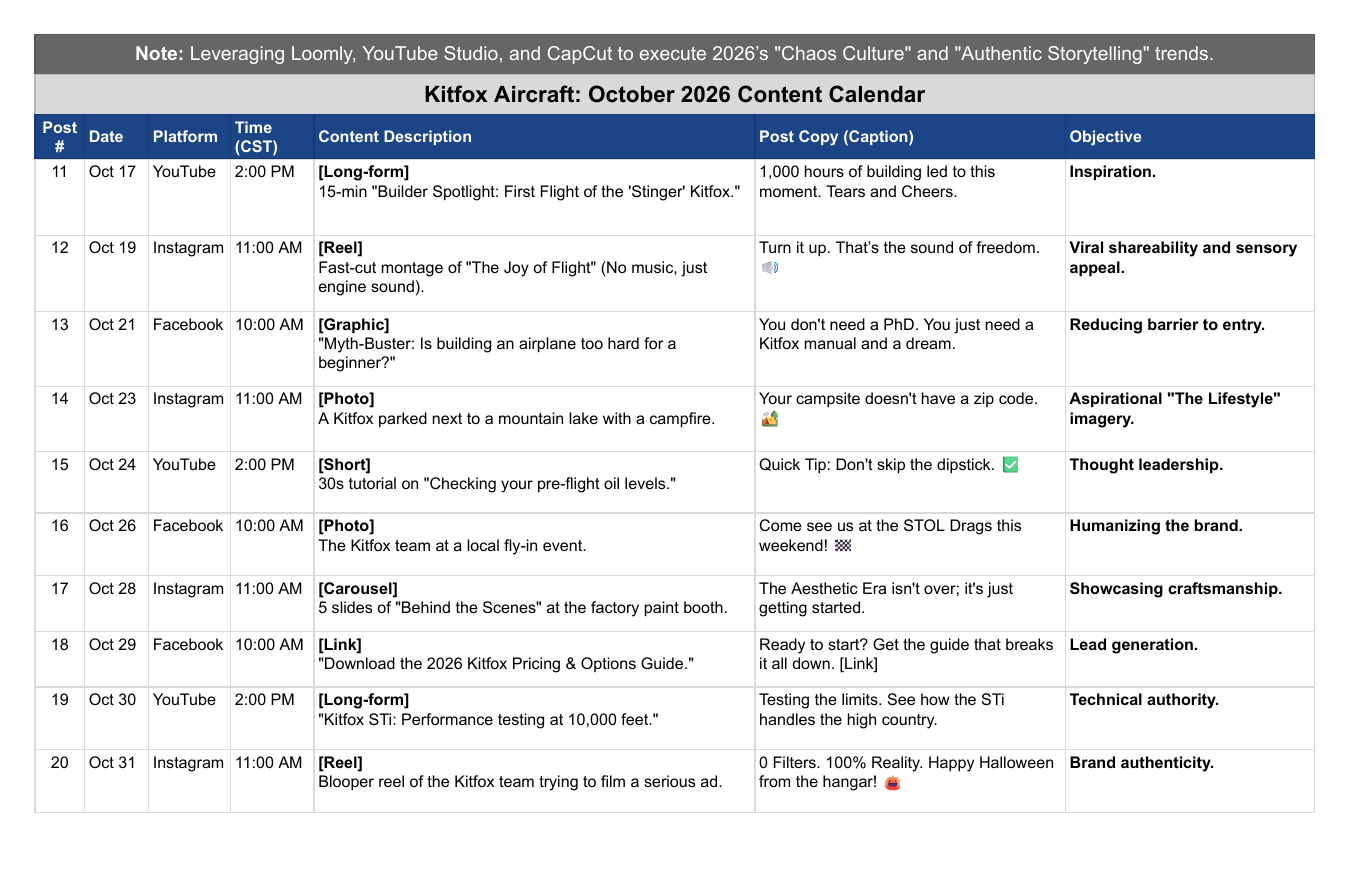Click the Note banner mentioning Loomly and CapCut
1350x870 pixels.
click(675, 54)
